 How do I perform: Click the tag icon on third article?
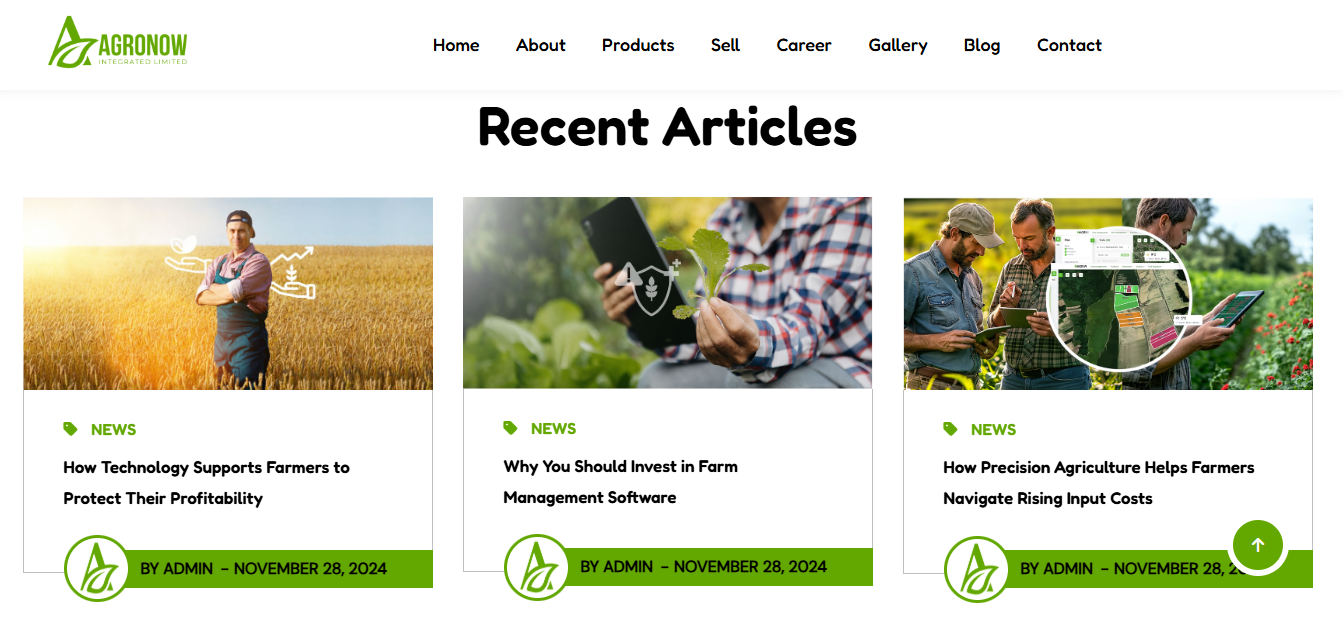pos(950,429)
